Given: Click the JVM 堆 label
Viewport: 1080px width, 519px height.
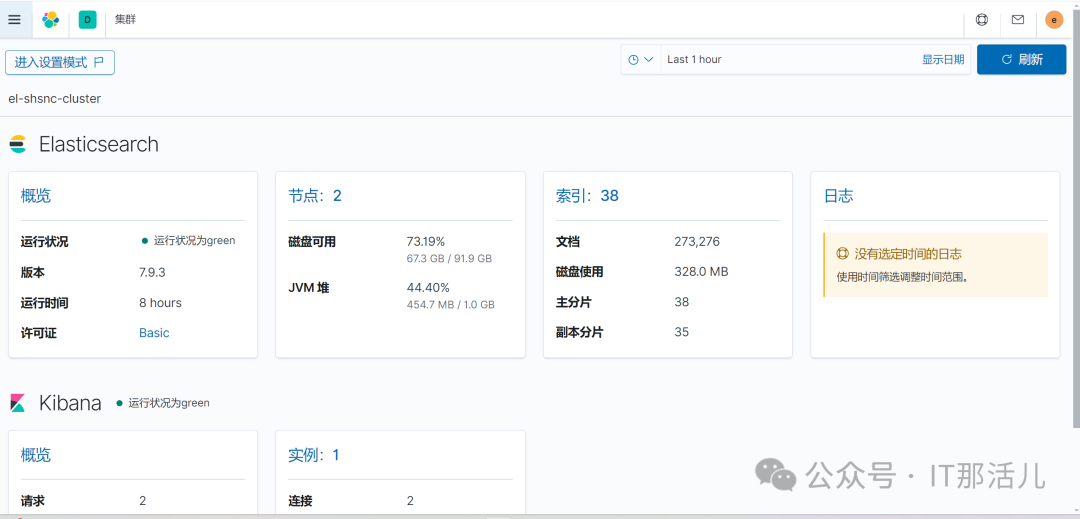Looking at the screenshot, I should pos(309,287).
